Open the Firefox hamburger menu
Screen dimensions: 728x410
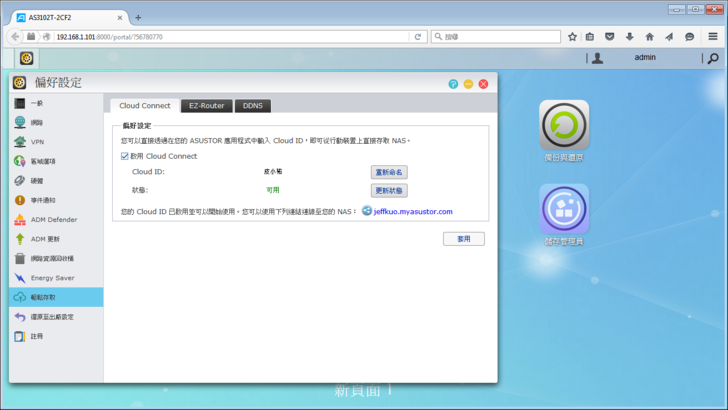point(712,36)
